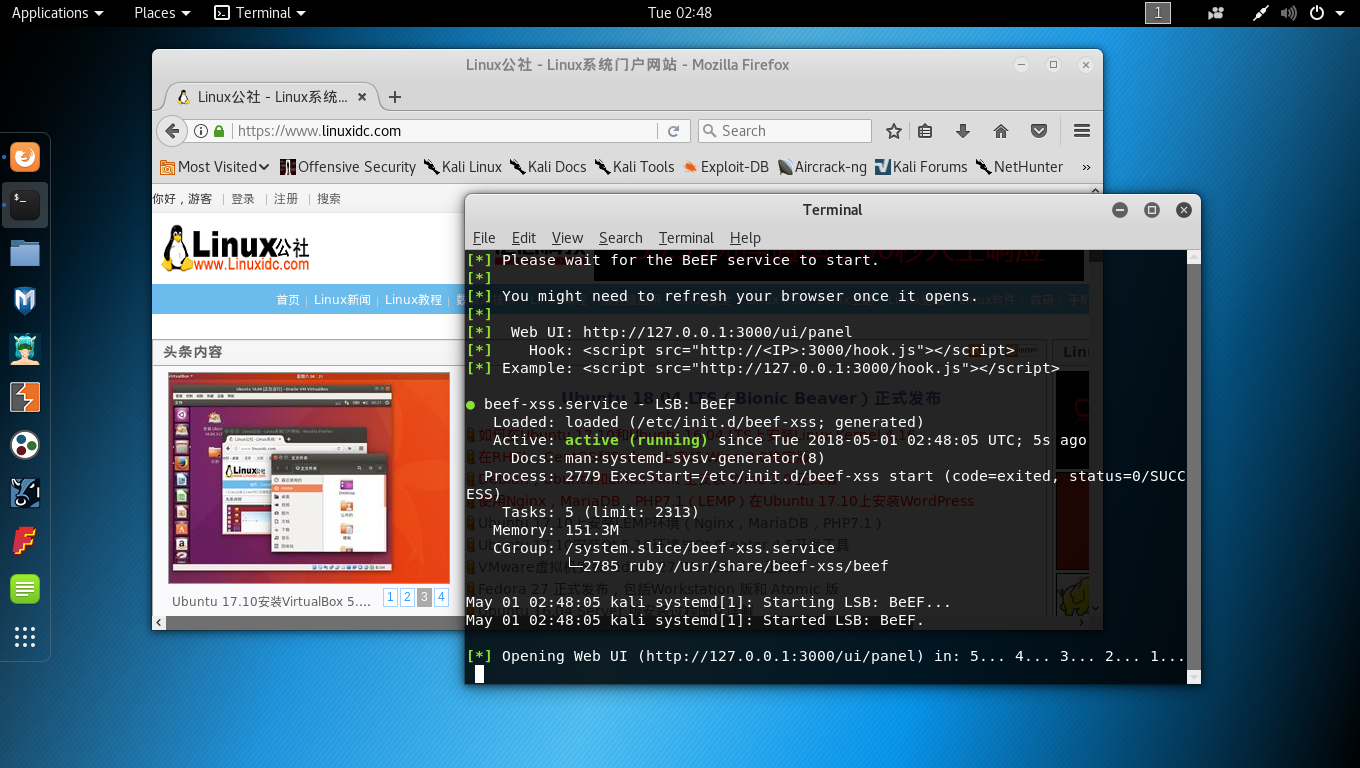Go back with Firefox back arrow
1360x768 pixels.
tap(172, 131)
